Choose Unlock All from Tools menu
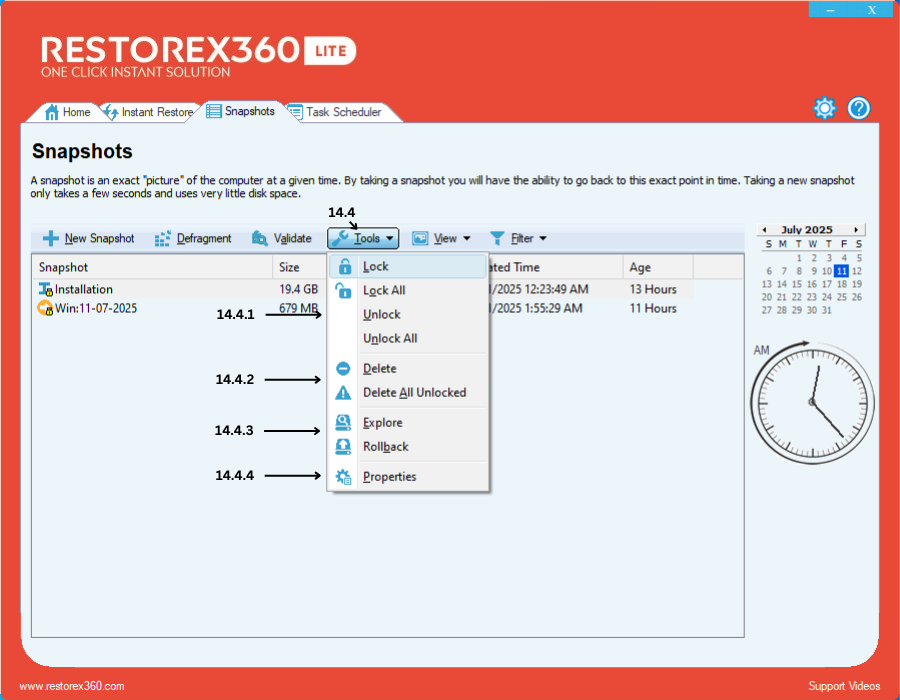Image resolution: width=900 pixels, height=700 pixels. pyautogui.click(x=390, y=339)
